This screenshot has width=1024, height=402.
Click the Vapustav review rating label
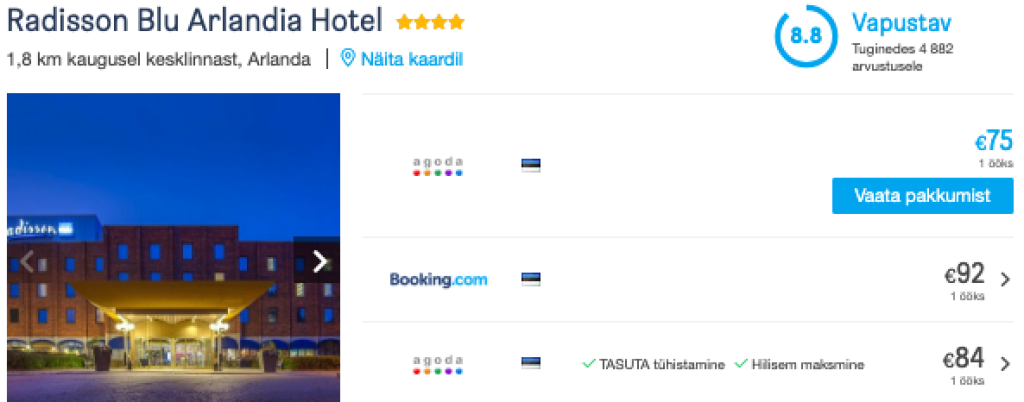click(901, 23)
